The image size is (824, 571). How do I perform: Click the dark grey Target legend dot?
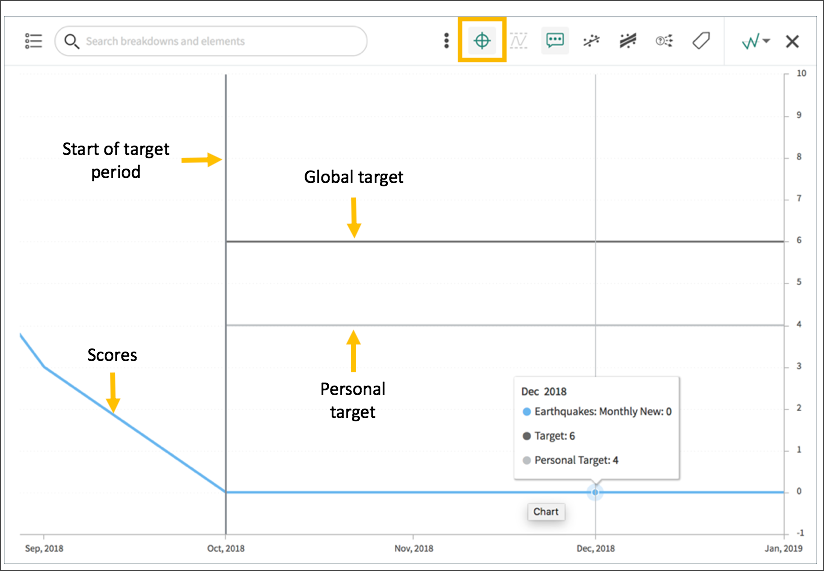tap(527, 436)
